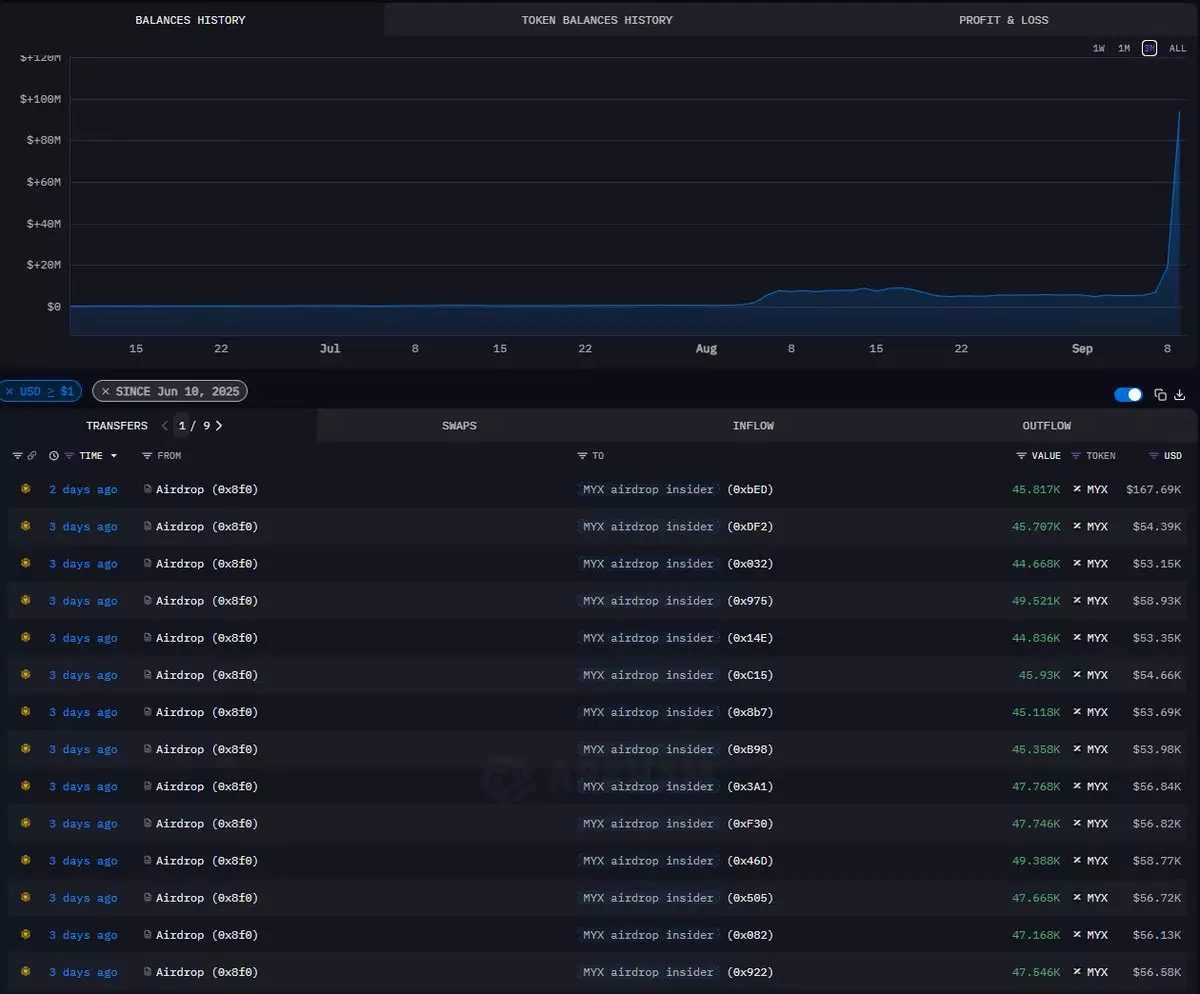
Task: Open the filter icon at the far left of the header
Action: (x=17, y=456)
